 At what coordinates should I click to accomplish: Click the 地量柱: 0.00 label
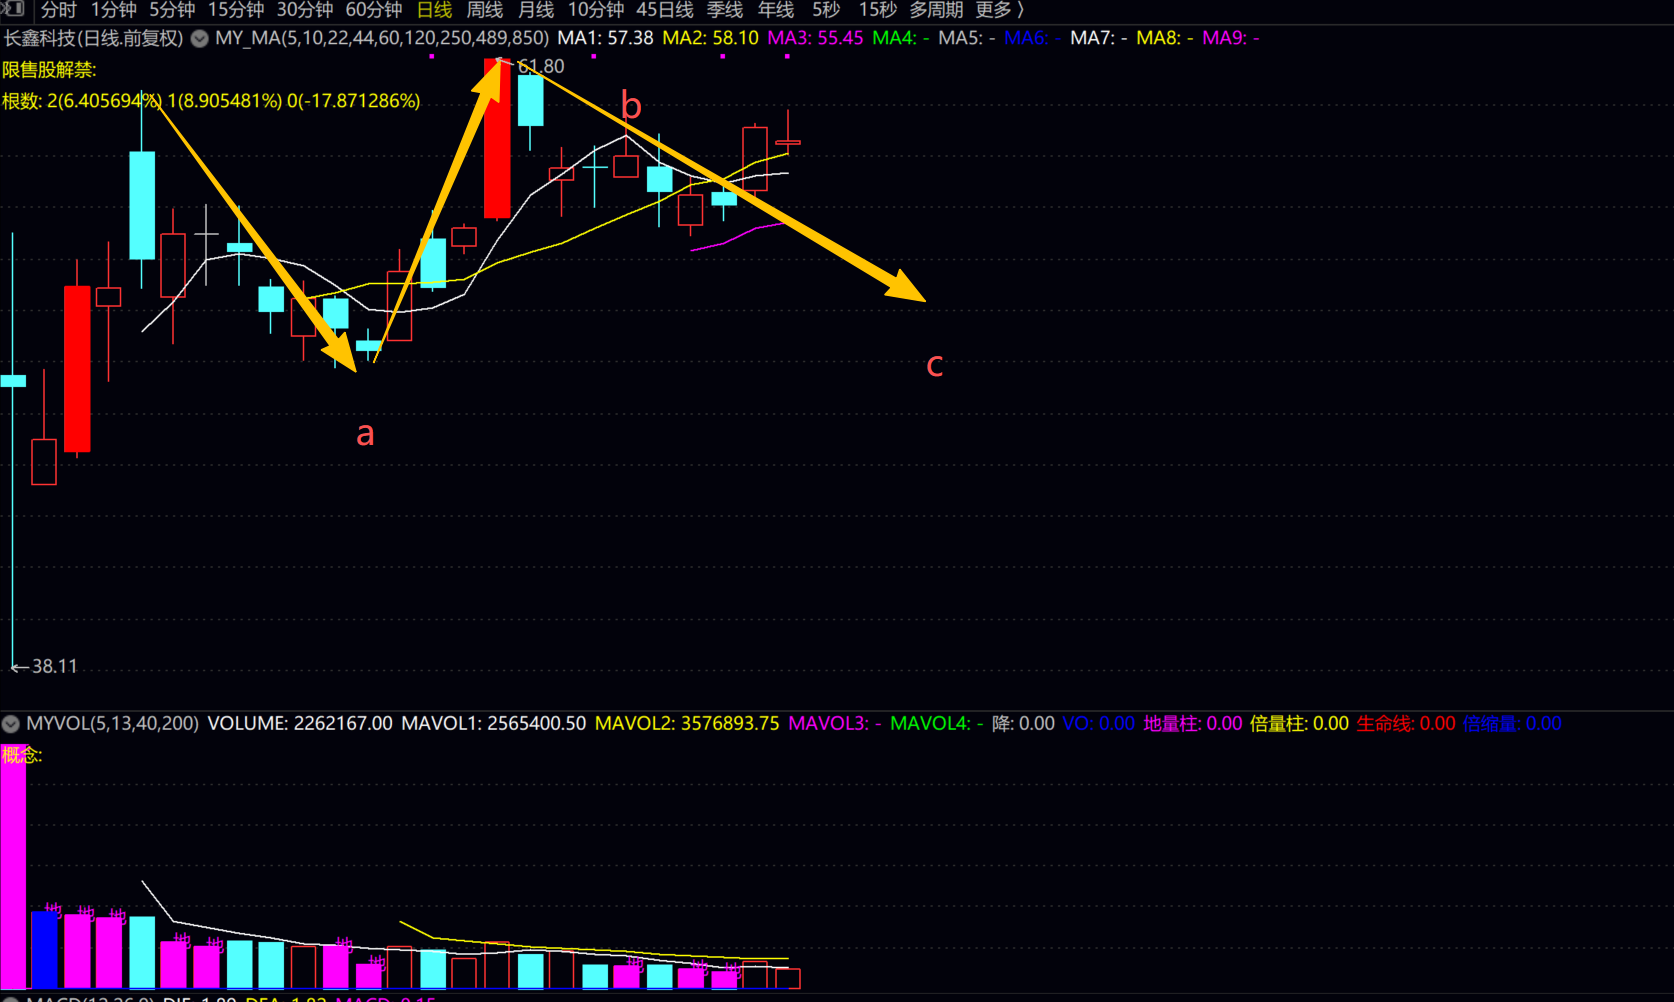pyautogui.click(x=1193, y=723)
